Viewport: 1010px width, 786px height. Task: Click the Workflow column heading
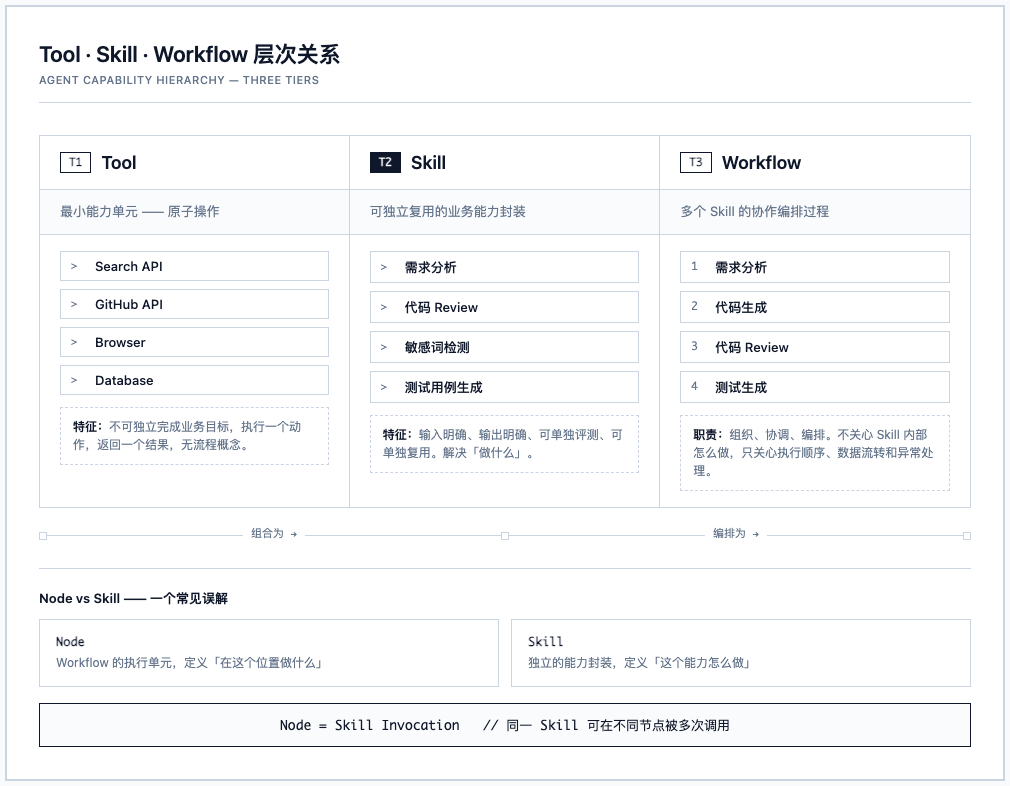(x=761, y=162)
